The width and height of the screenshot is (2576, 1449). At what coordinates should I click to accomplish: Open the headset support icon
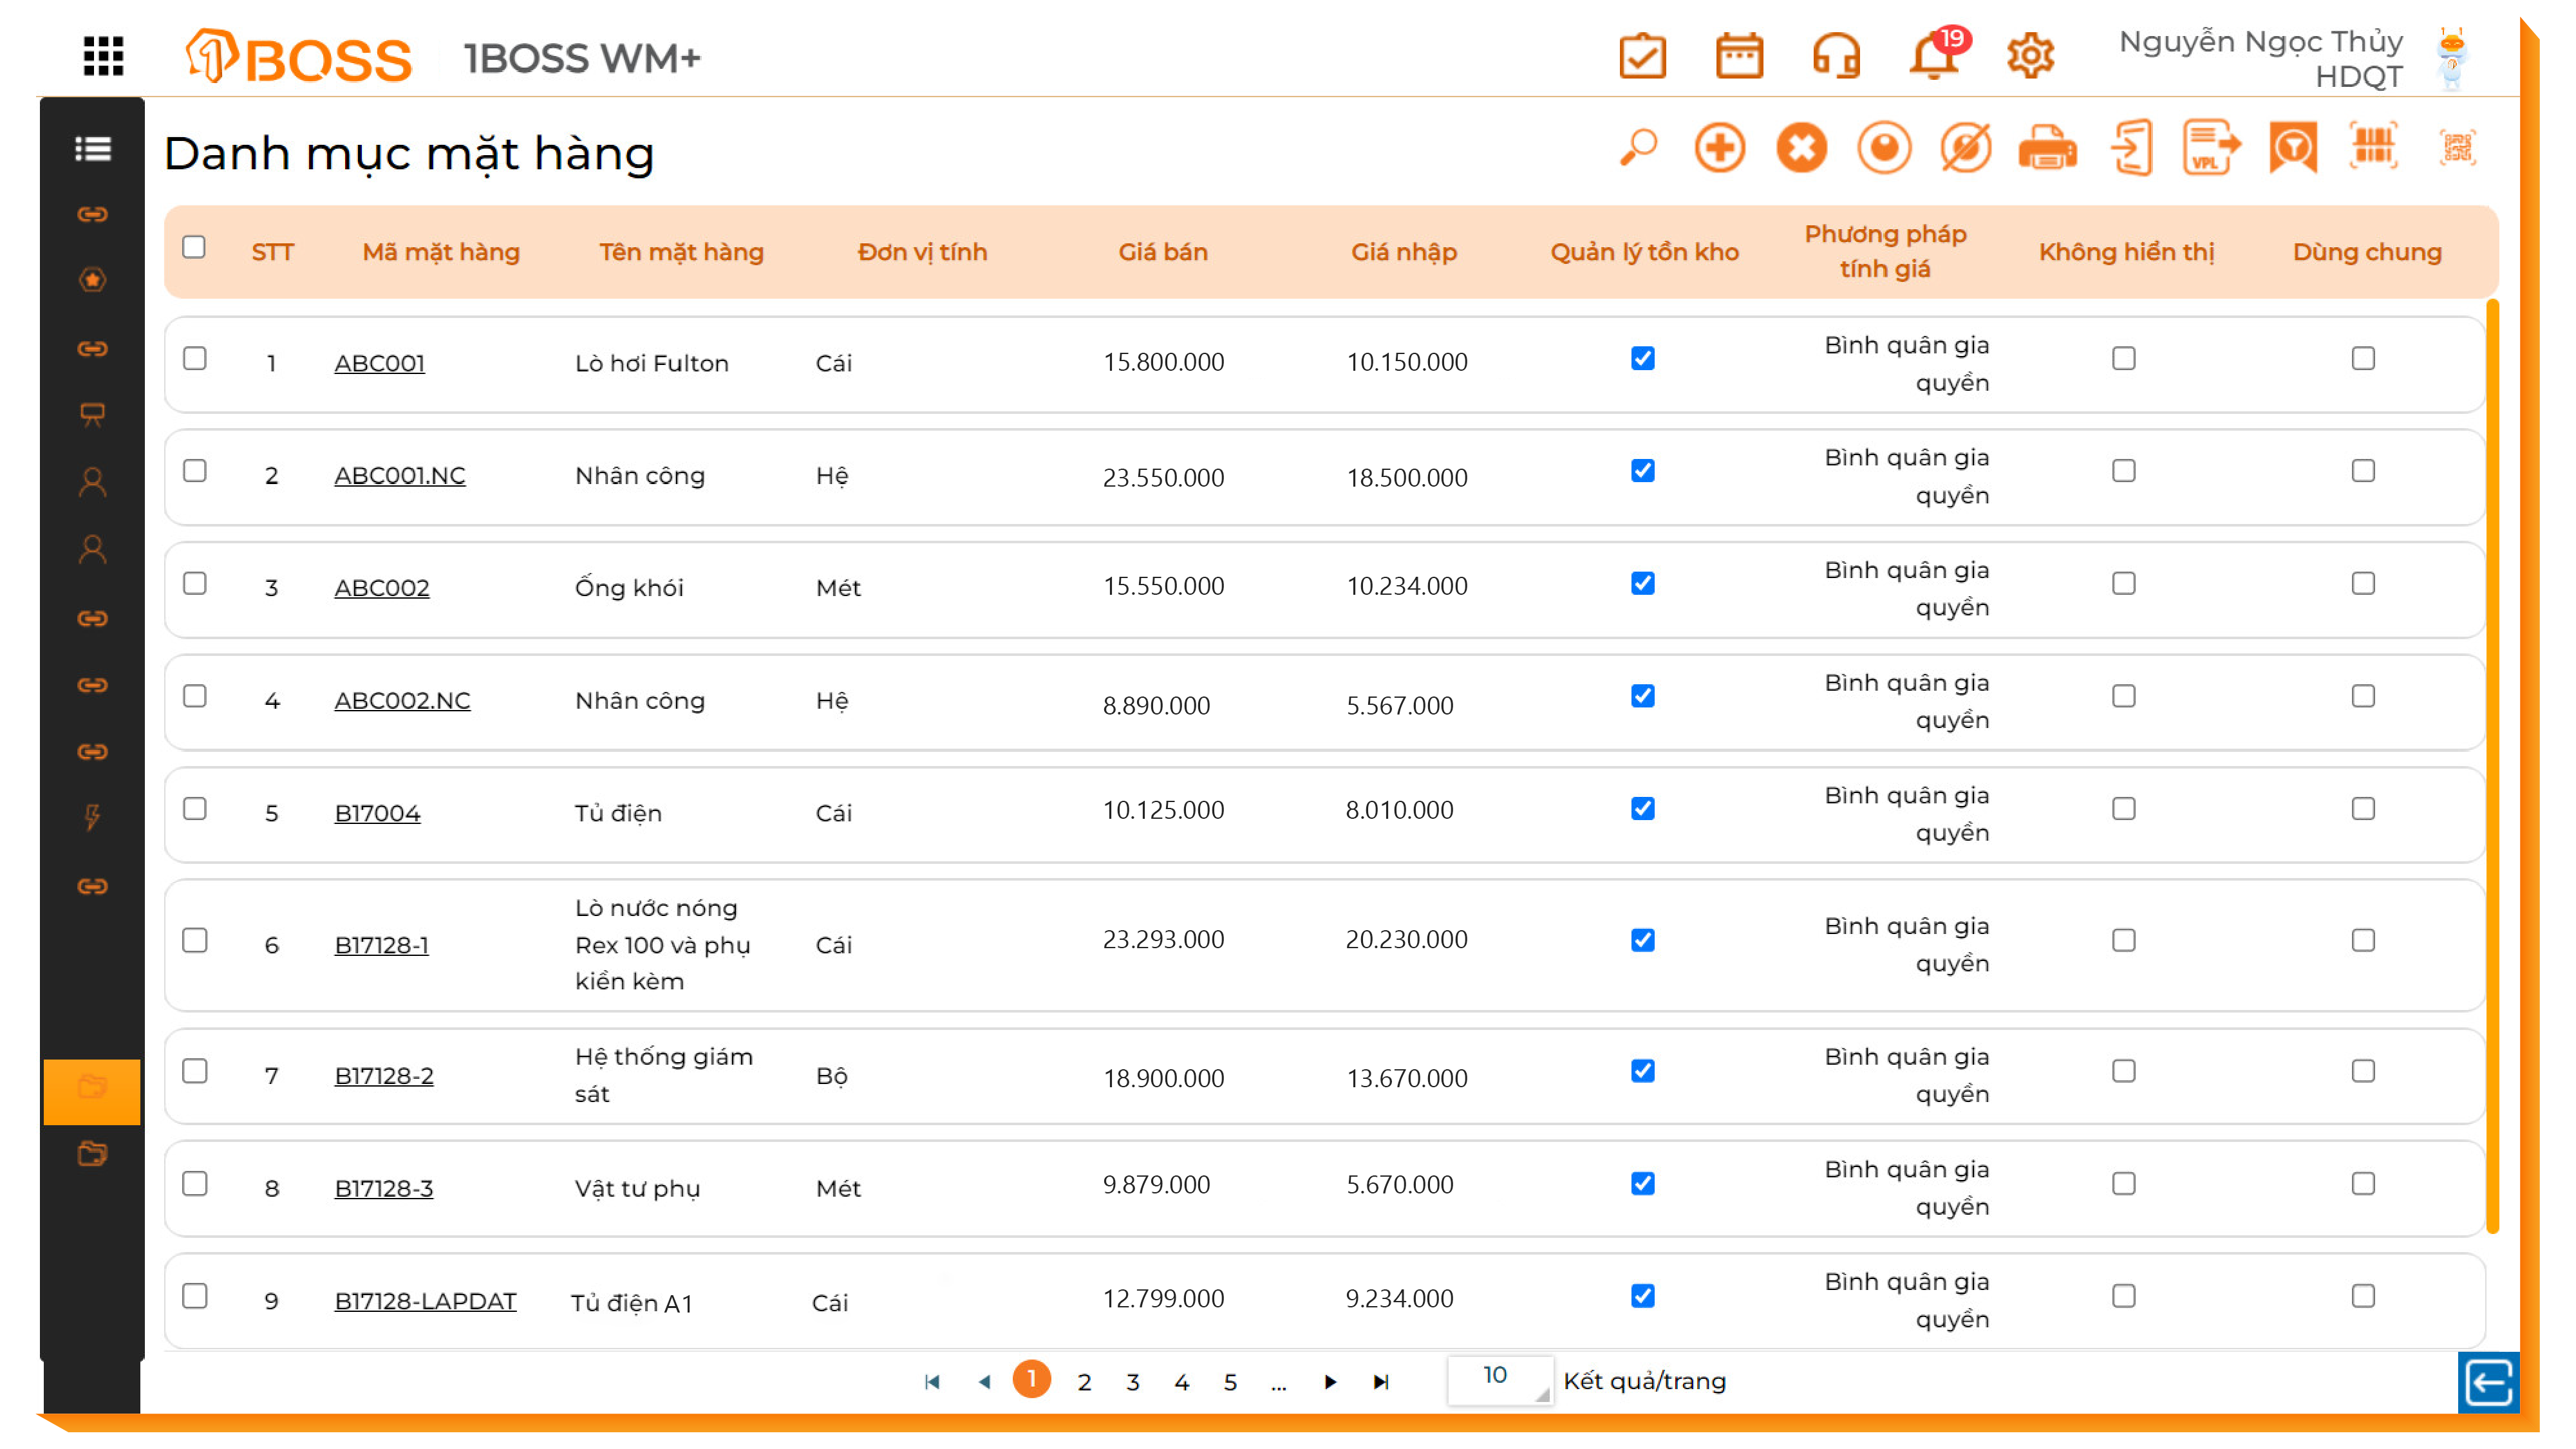click(x=1836, y=55)
